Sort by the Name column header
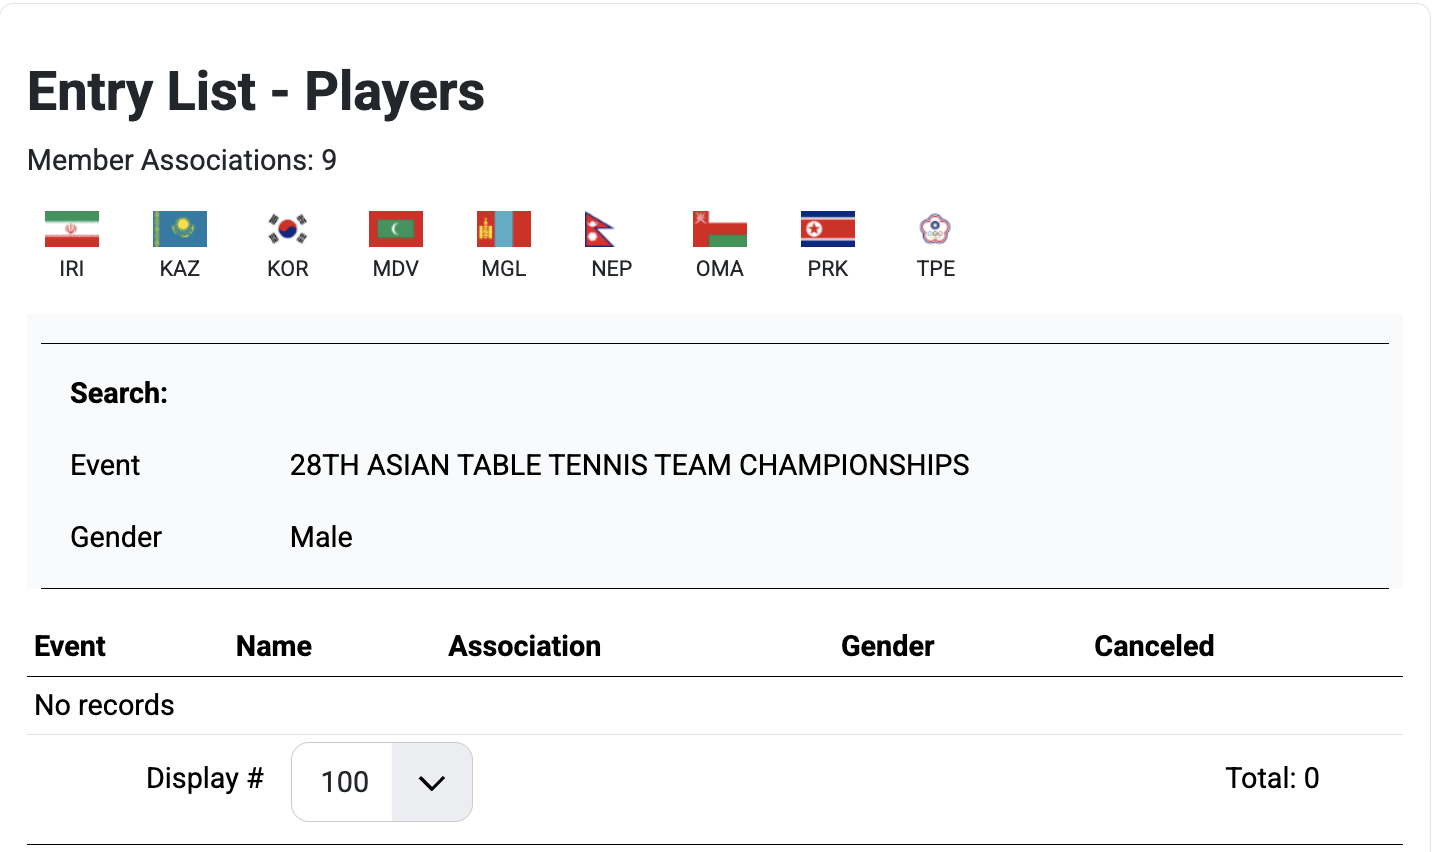 tap(274, 646)
